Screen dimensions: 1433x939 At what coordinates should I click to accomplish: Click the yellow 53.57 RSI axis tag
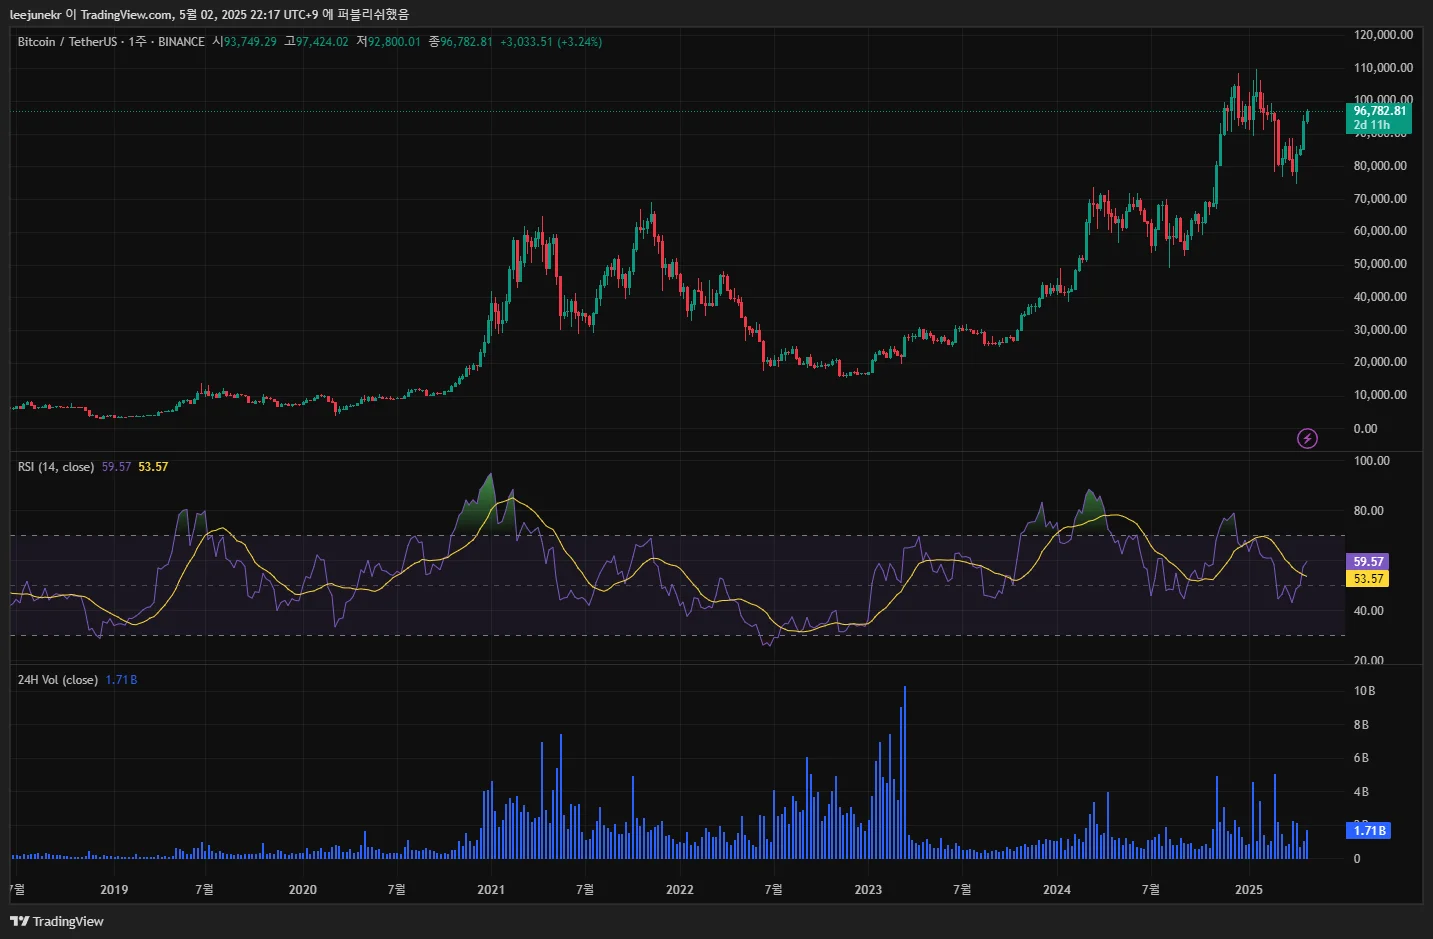pyautogui.click(x=1368, y=579)
